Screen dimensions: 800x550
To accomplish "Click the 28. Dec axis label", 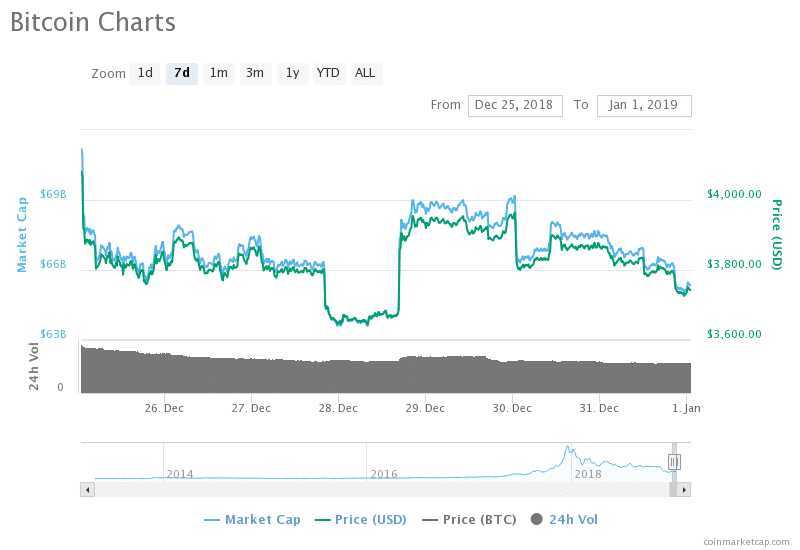I will pos(338,409).
